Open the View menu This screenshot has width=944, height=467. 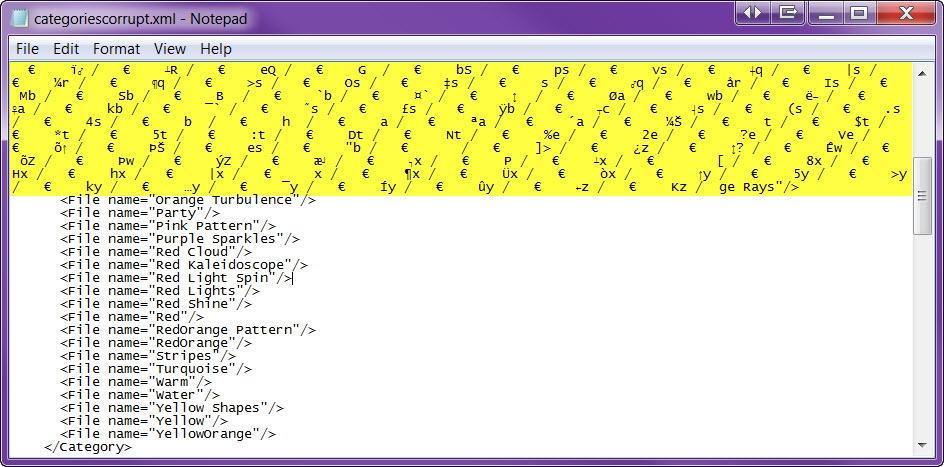click(x=170, y=49)
